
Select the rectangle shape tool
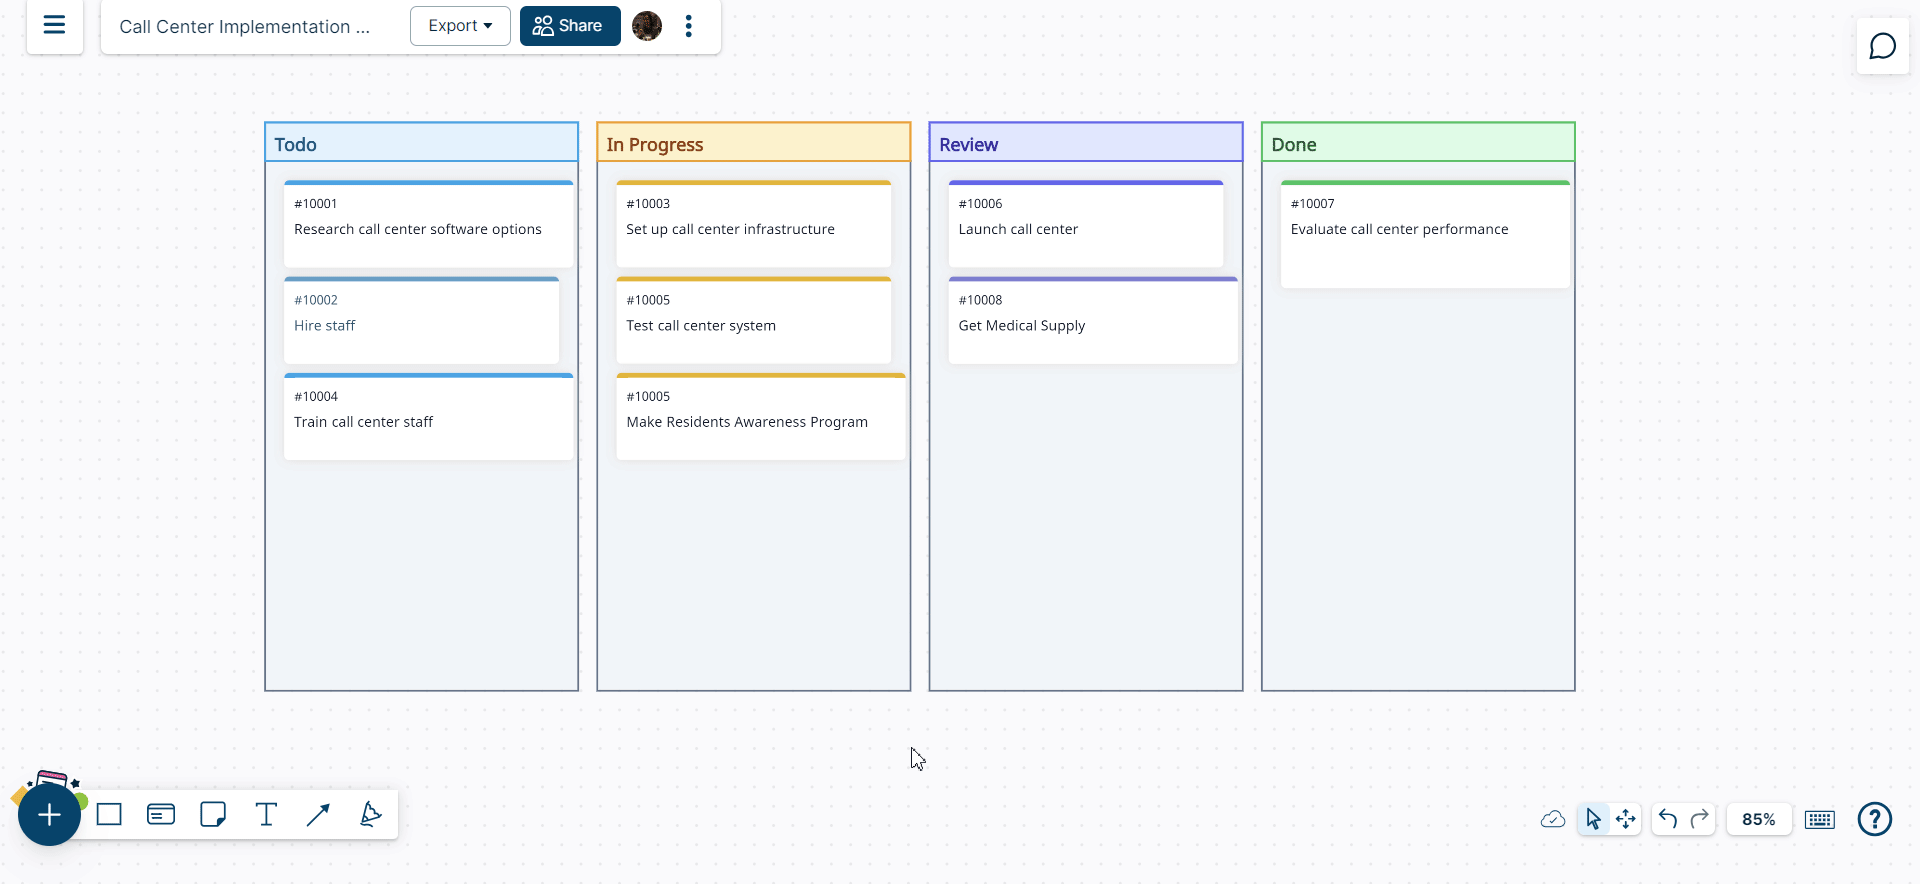pyautogui.click(x=109, y=815)
